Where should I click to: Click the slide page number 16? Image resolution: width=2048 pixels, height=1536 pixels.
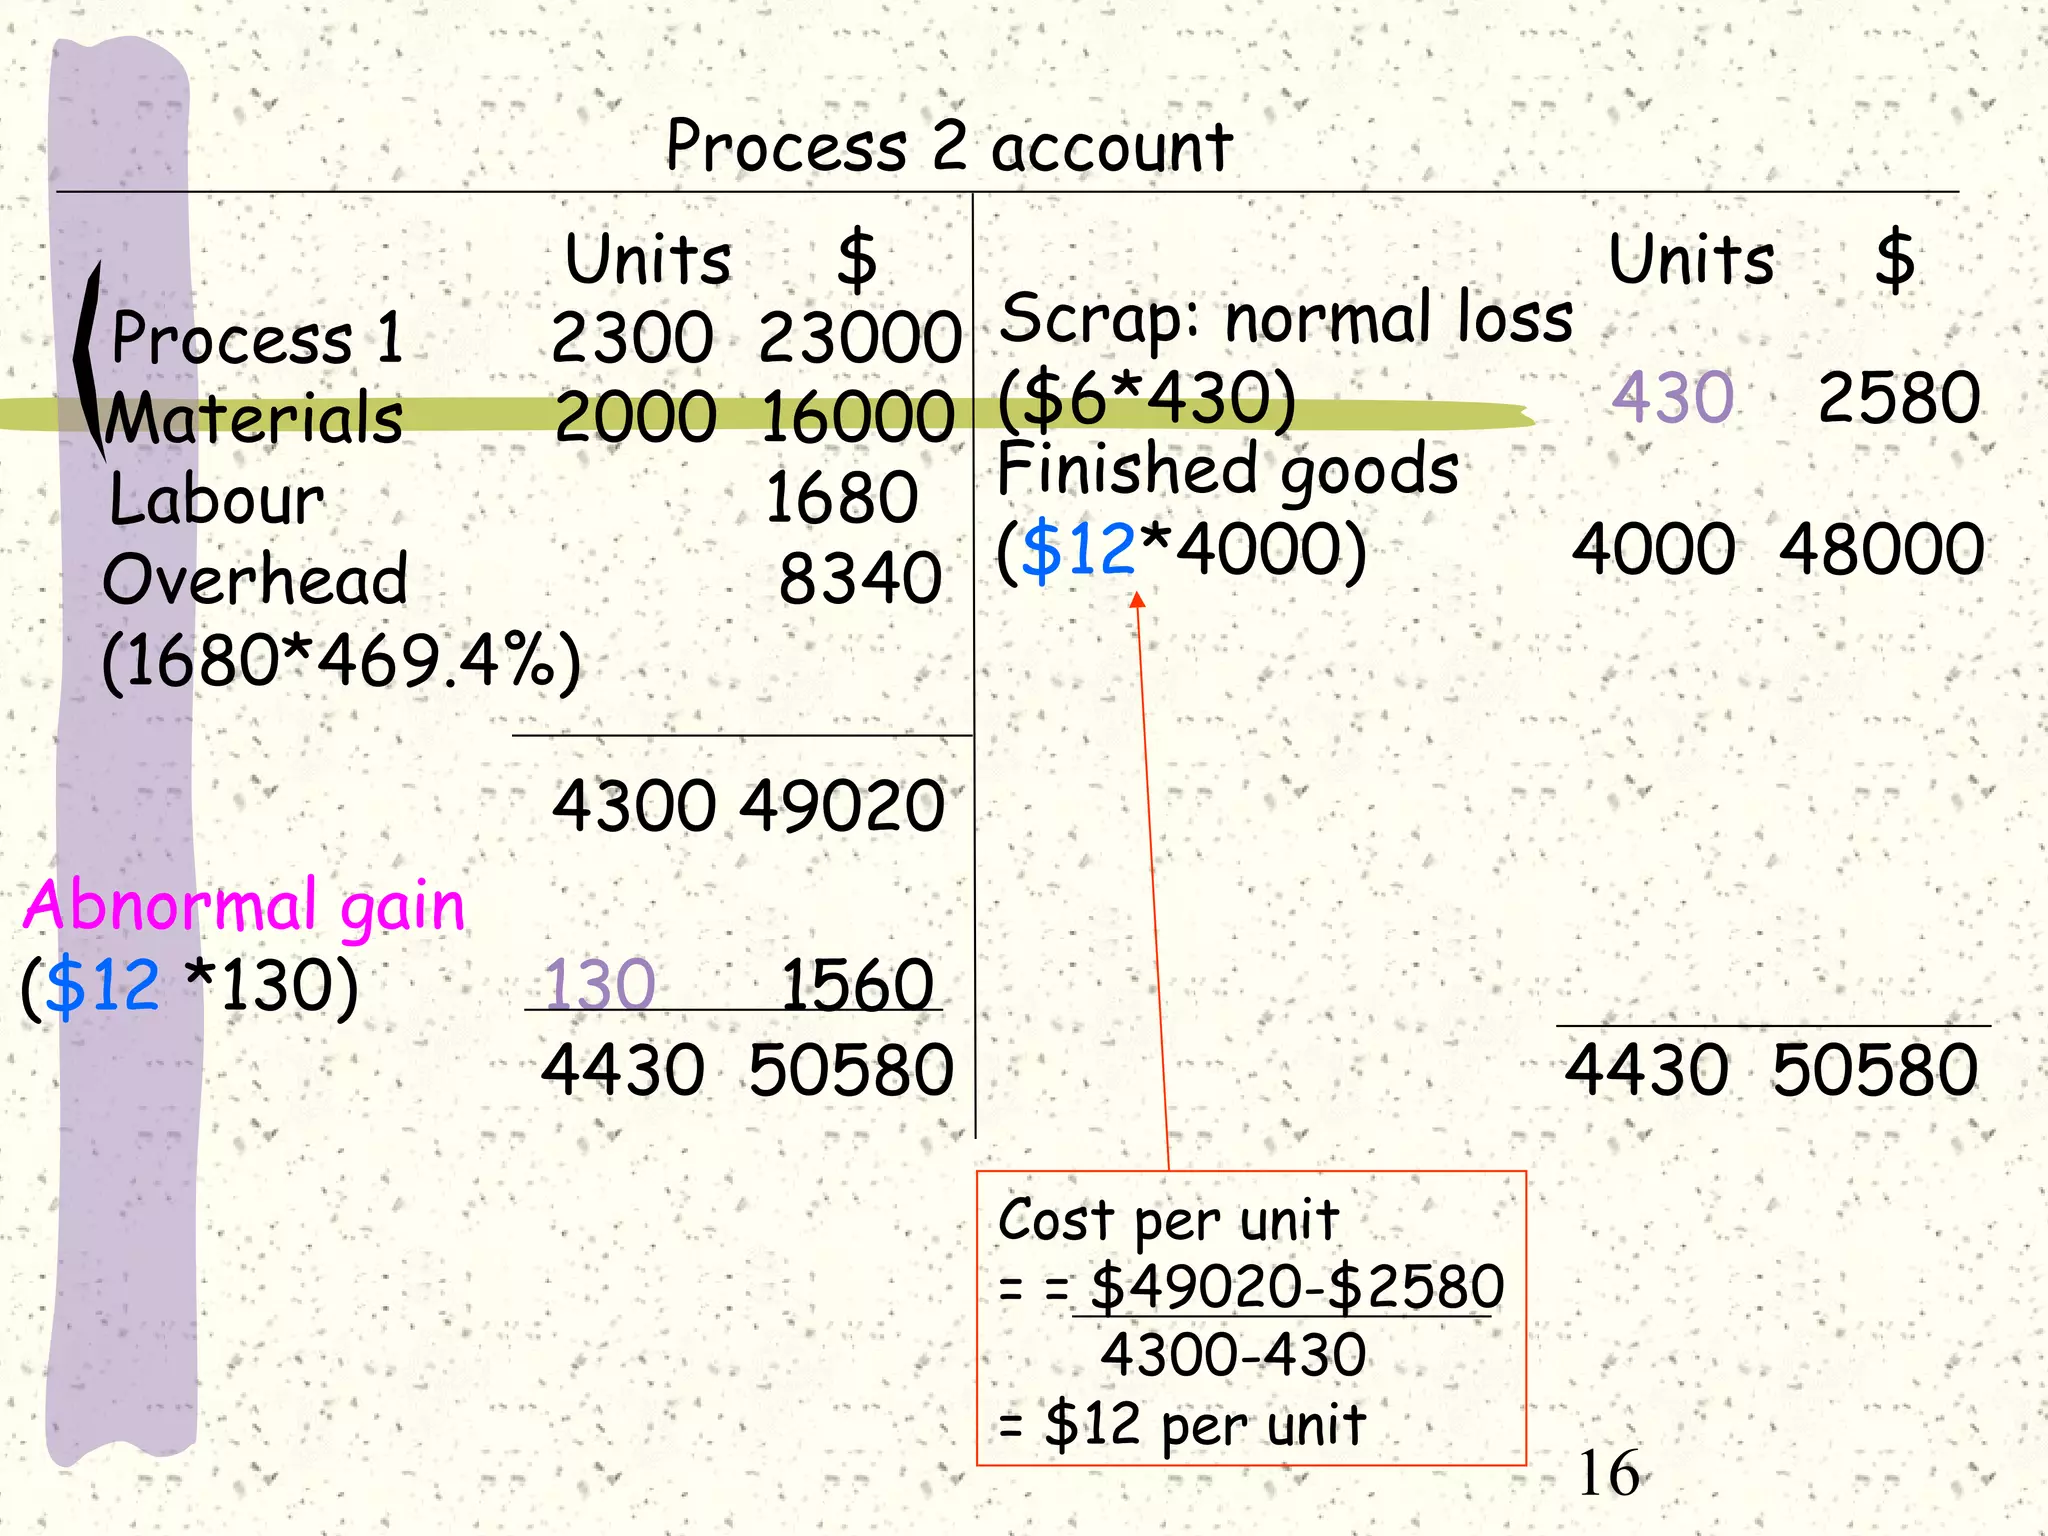pos(1608,1474)
